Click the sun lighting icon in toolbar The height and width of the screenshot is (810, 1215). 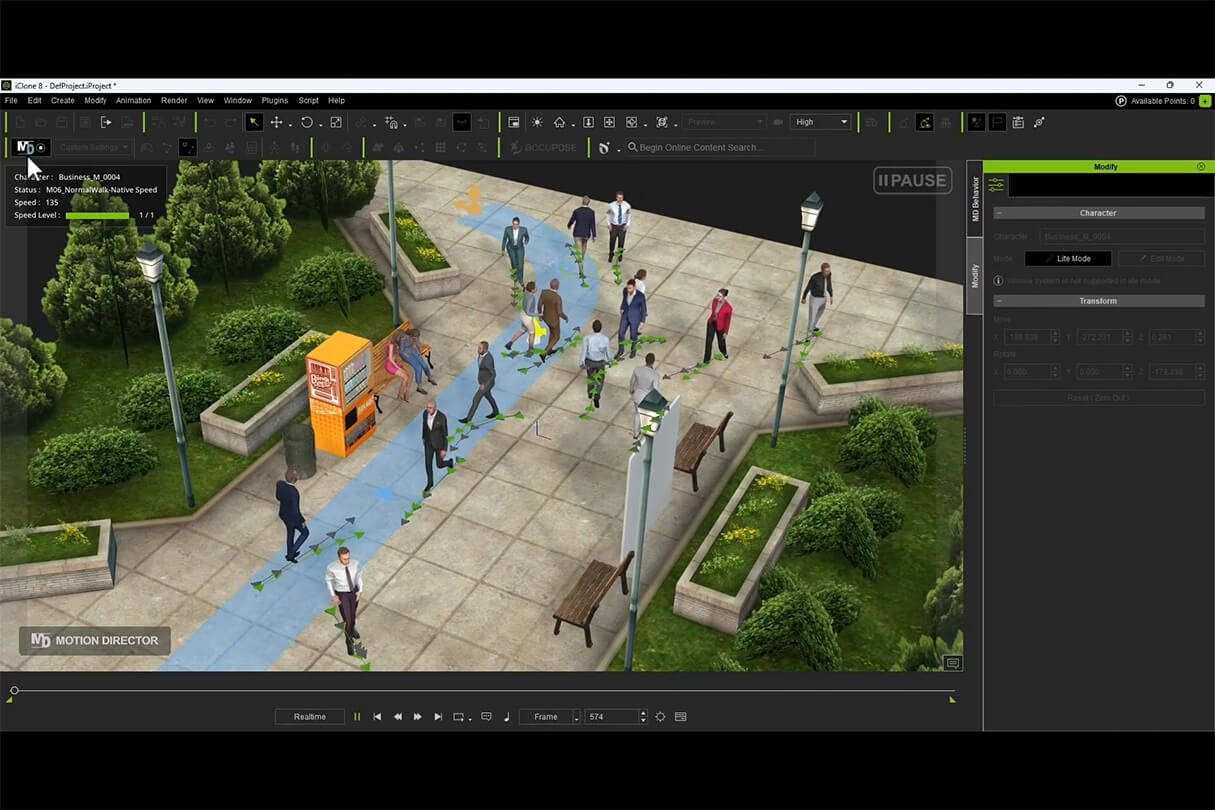[537, 122]
